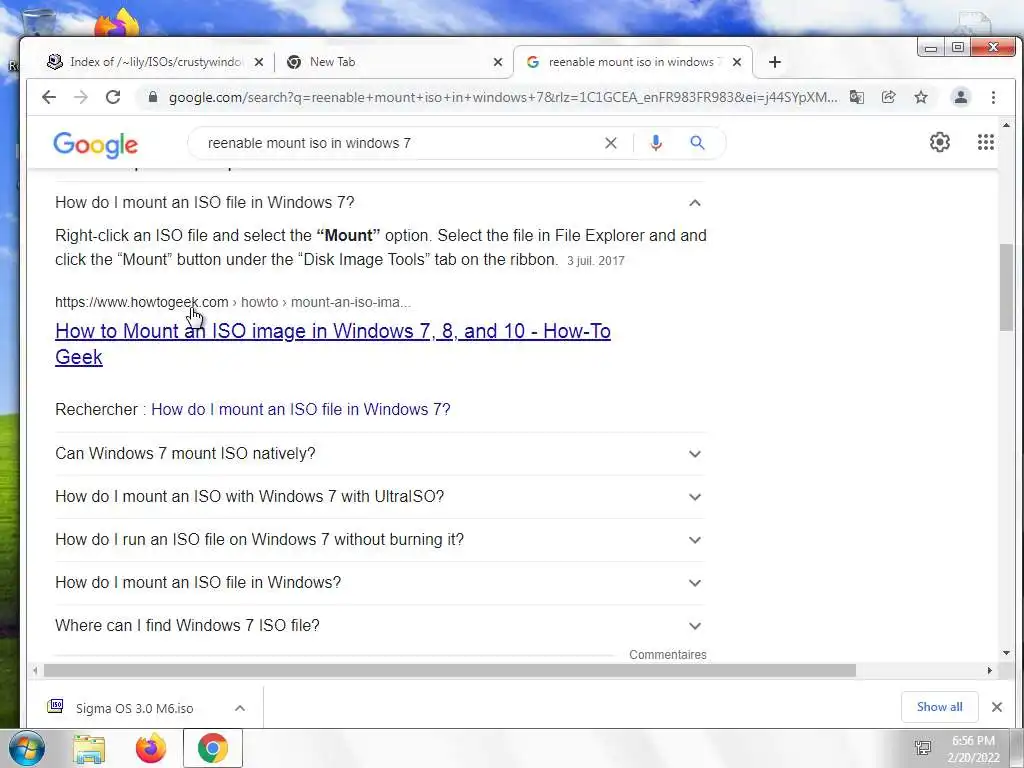Image resolution: width=1024 pixels, height=768 pixels.
Task: Go back to previous page
Action: pyautogui.click(x=49, y=97)
